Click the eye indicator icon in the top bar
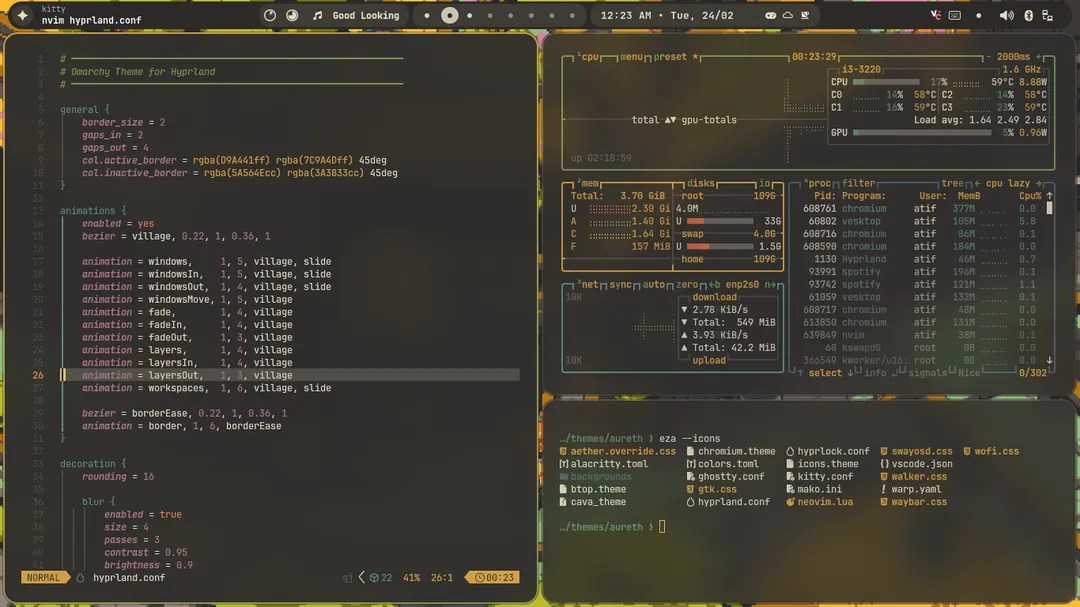 click(770, 15)
